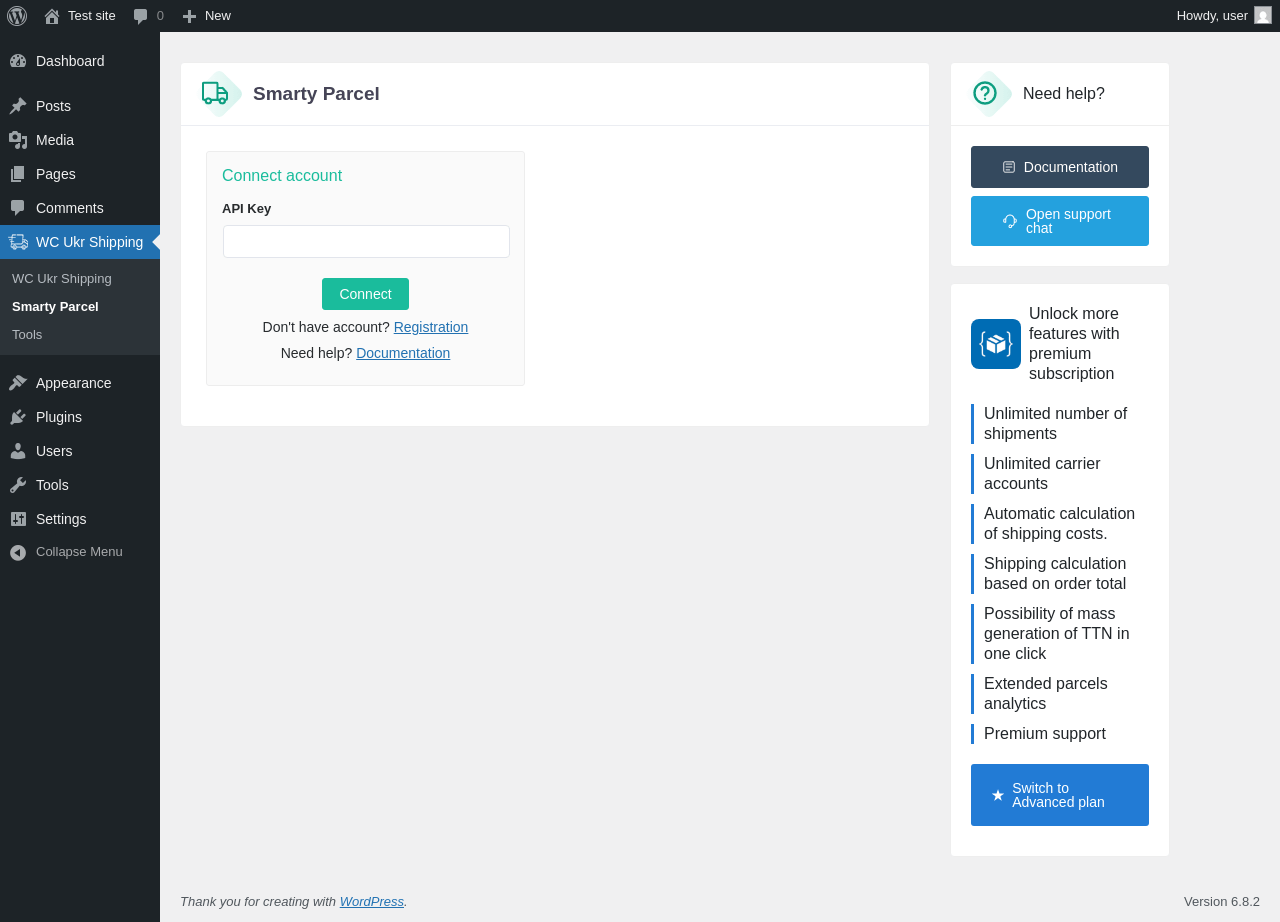
Task: Open Documentation dark button in help panel
Action: click(1060, 167)
